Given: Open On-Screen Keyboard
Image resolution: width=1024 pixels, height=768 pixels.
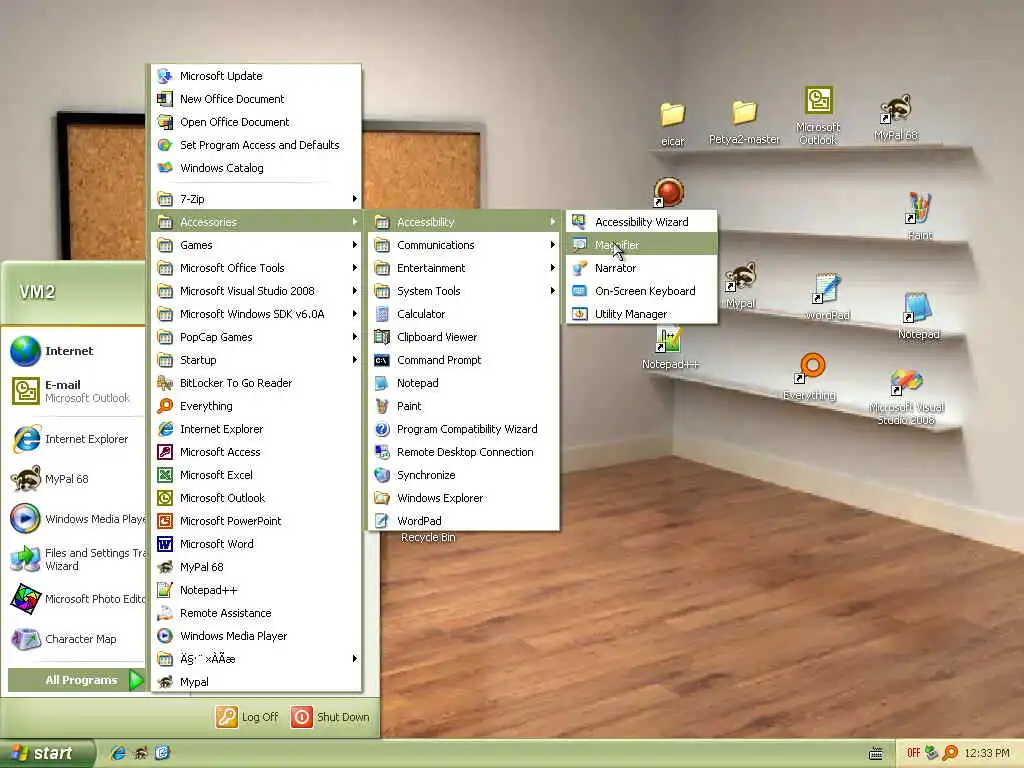Looking at the screenshot, I should (x=641, y=291).
